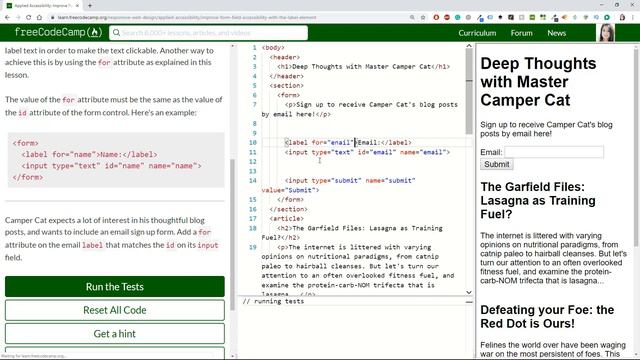Click the opening <form> tag on line 6
The height and width of the screenshot is (360, 640).
pos(288,95)
